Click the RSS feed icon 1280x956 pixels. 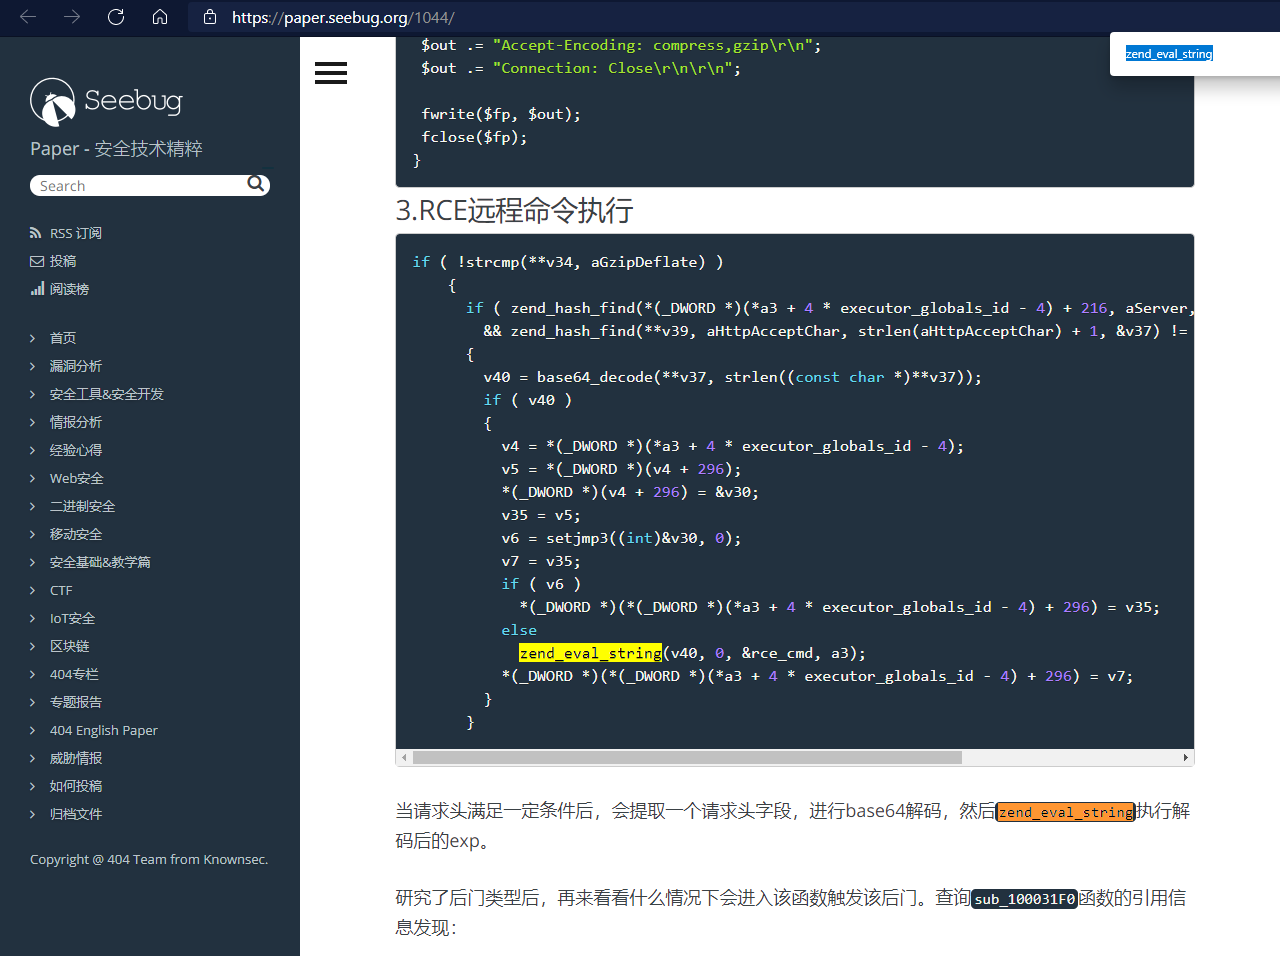[36, 233]
